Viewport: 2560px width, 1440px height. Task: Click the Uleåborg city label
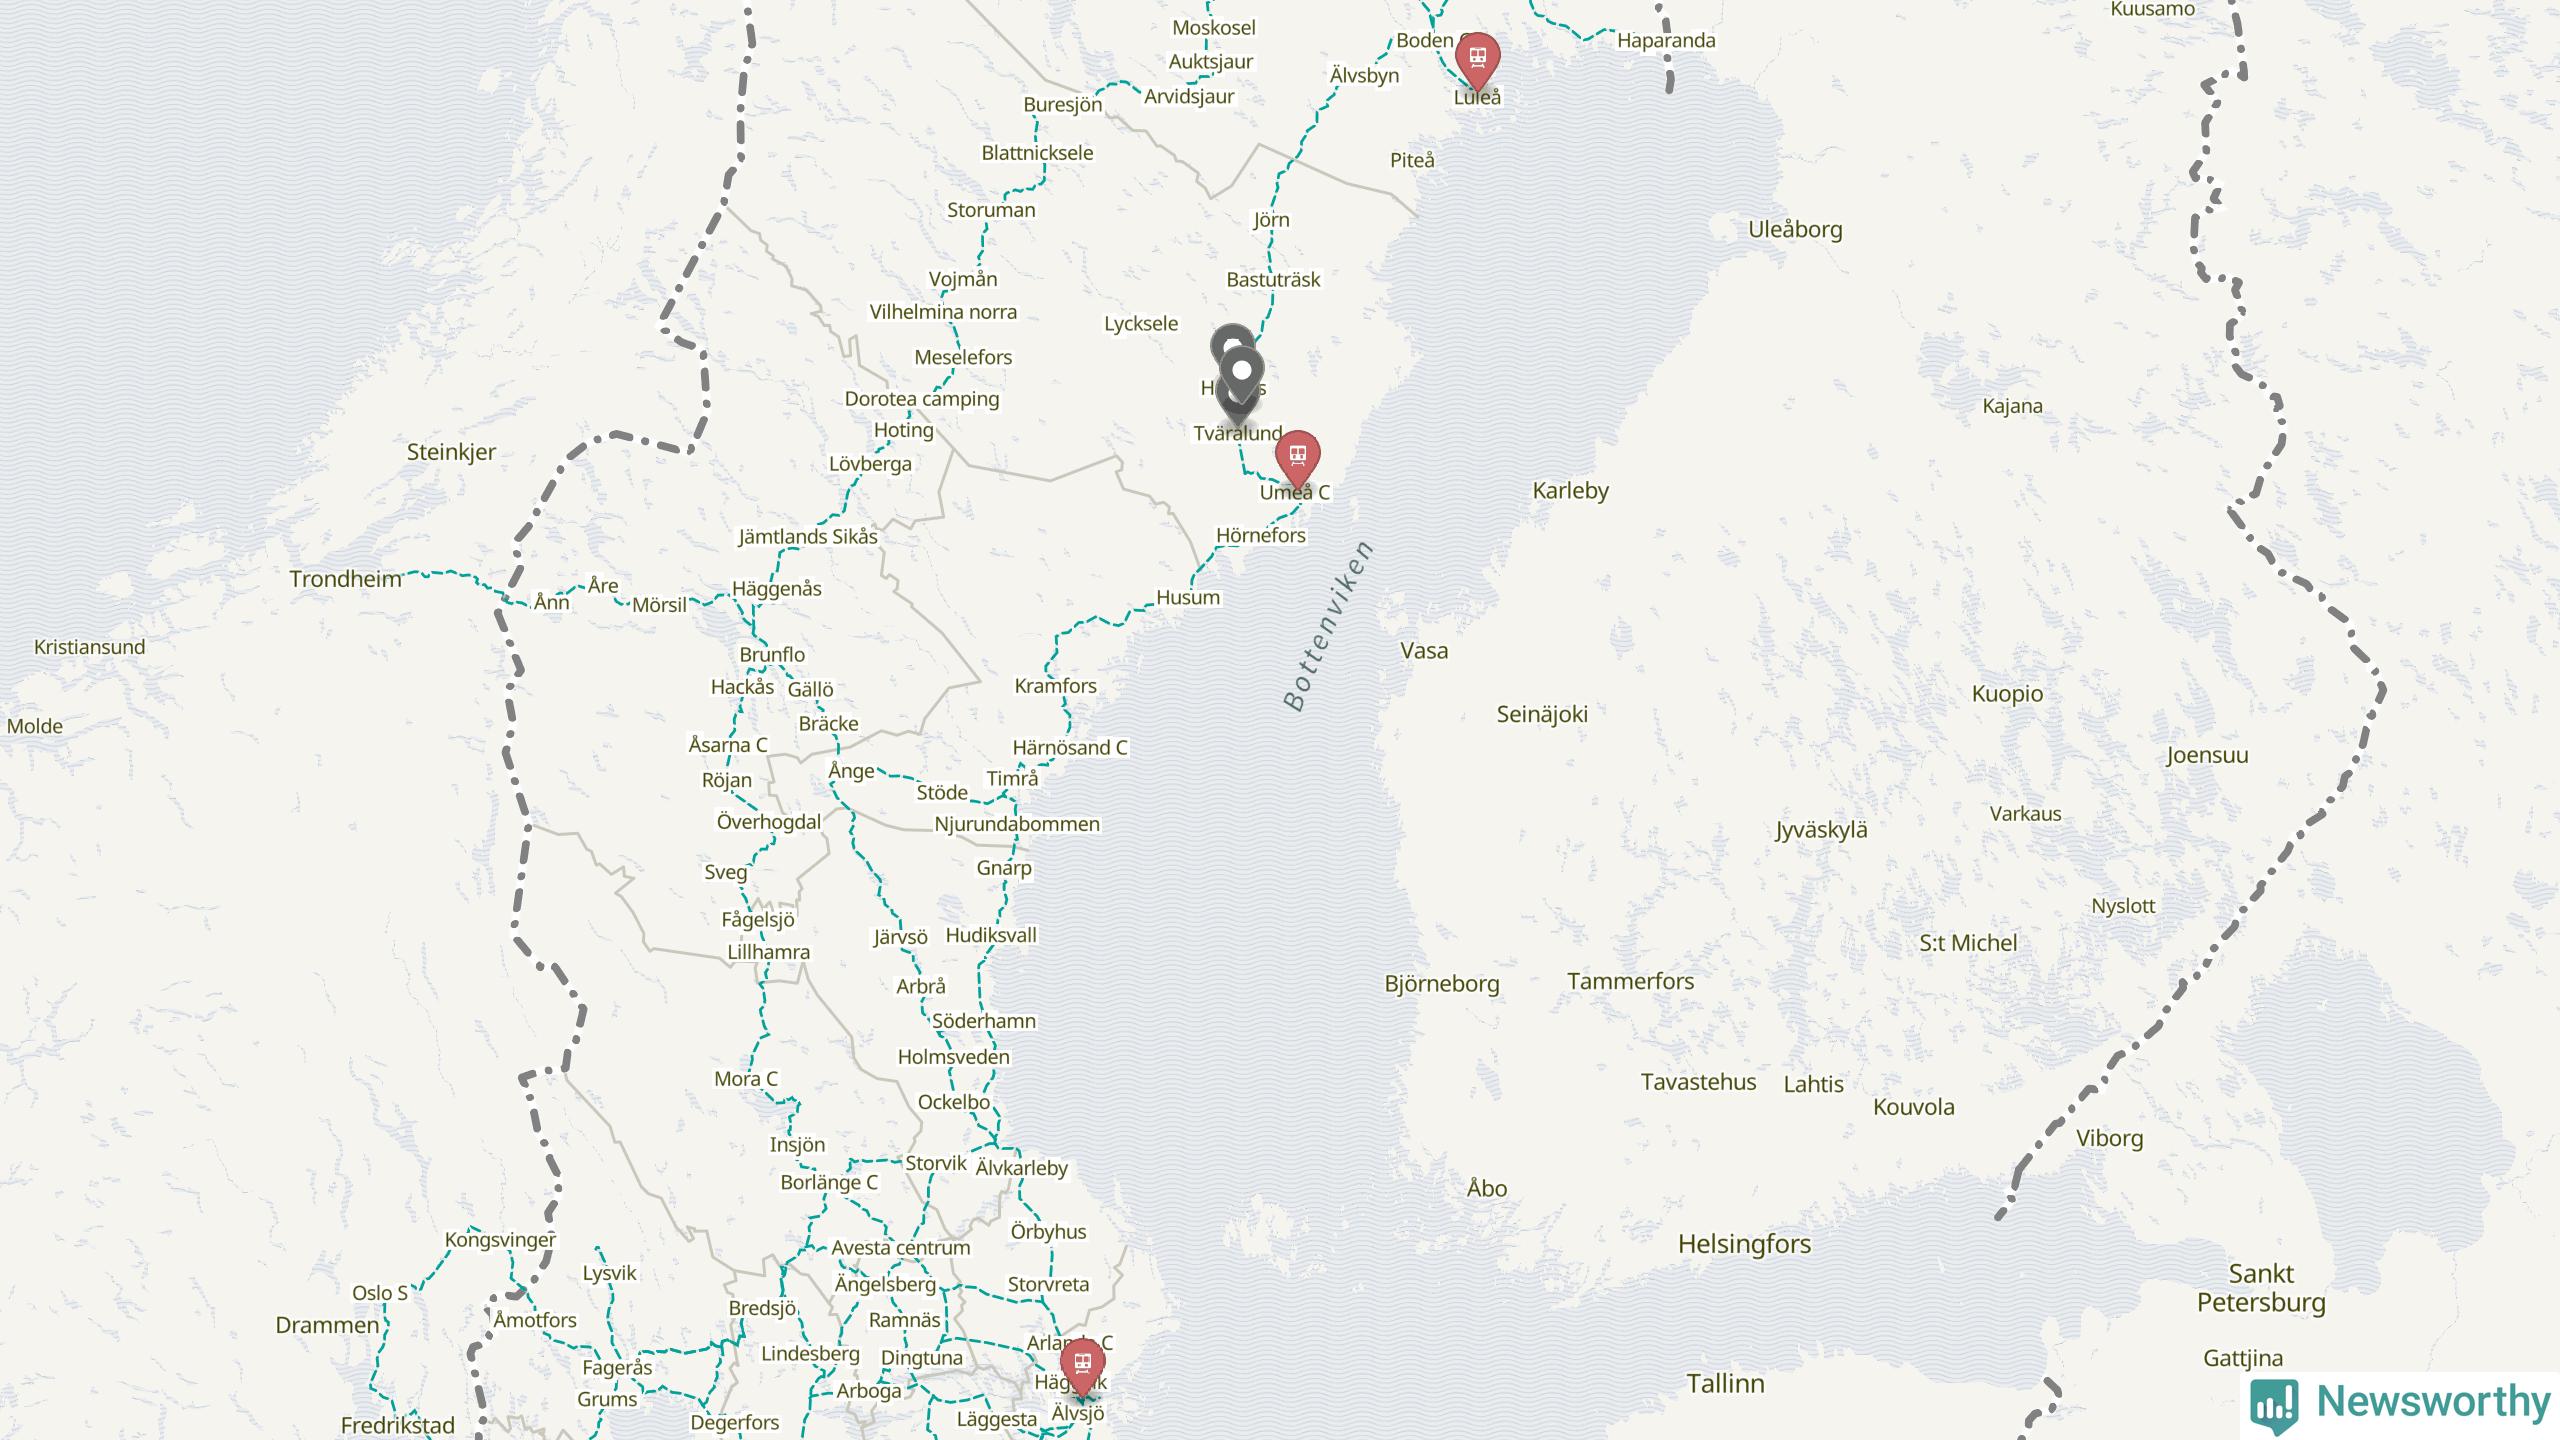pyautogui.click(x=1795, y=229)
